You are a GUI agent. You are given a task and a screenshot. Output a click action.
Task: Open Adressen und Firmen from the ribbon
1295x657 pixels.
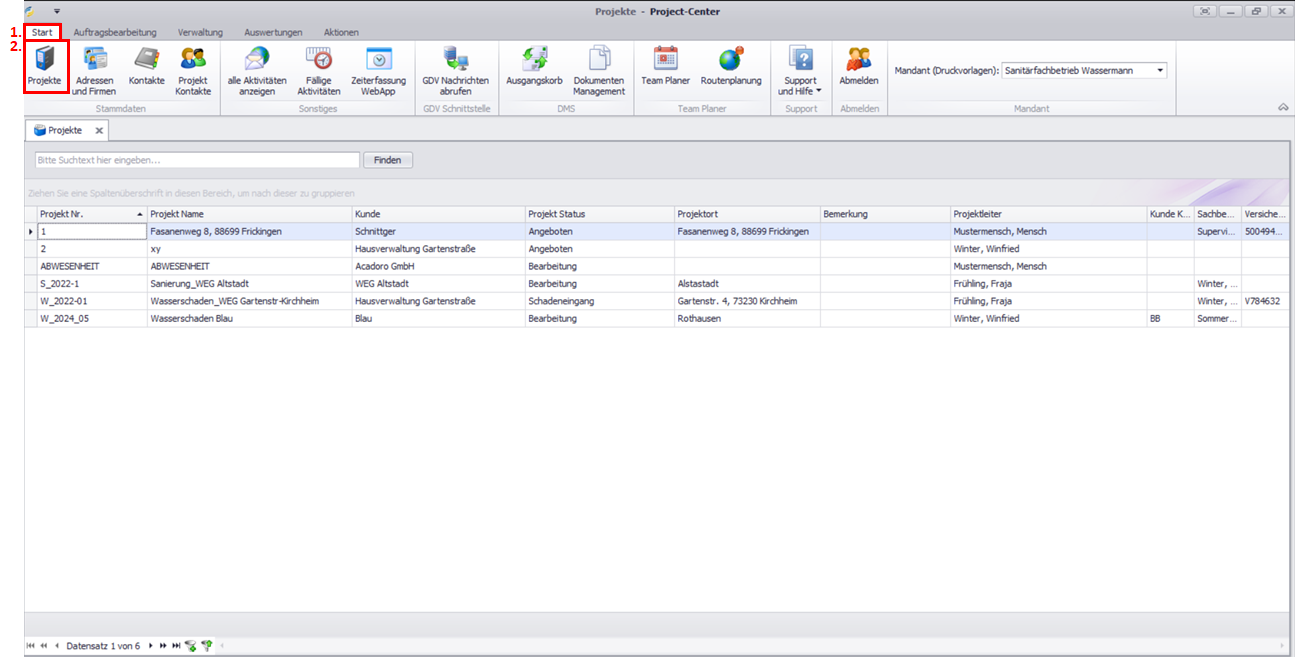point(94,69)
